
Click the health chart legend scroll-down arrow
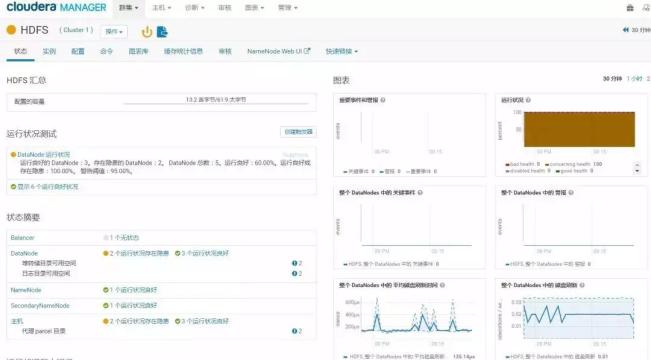pos(637,171)
